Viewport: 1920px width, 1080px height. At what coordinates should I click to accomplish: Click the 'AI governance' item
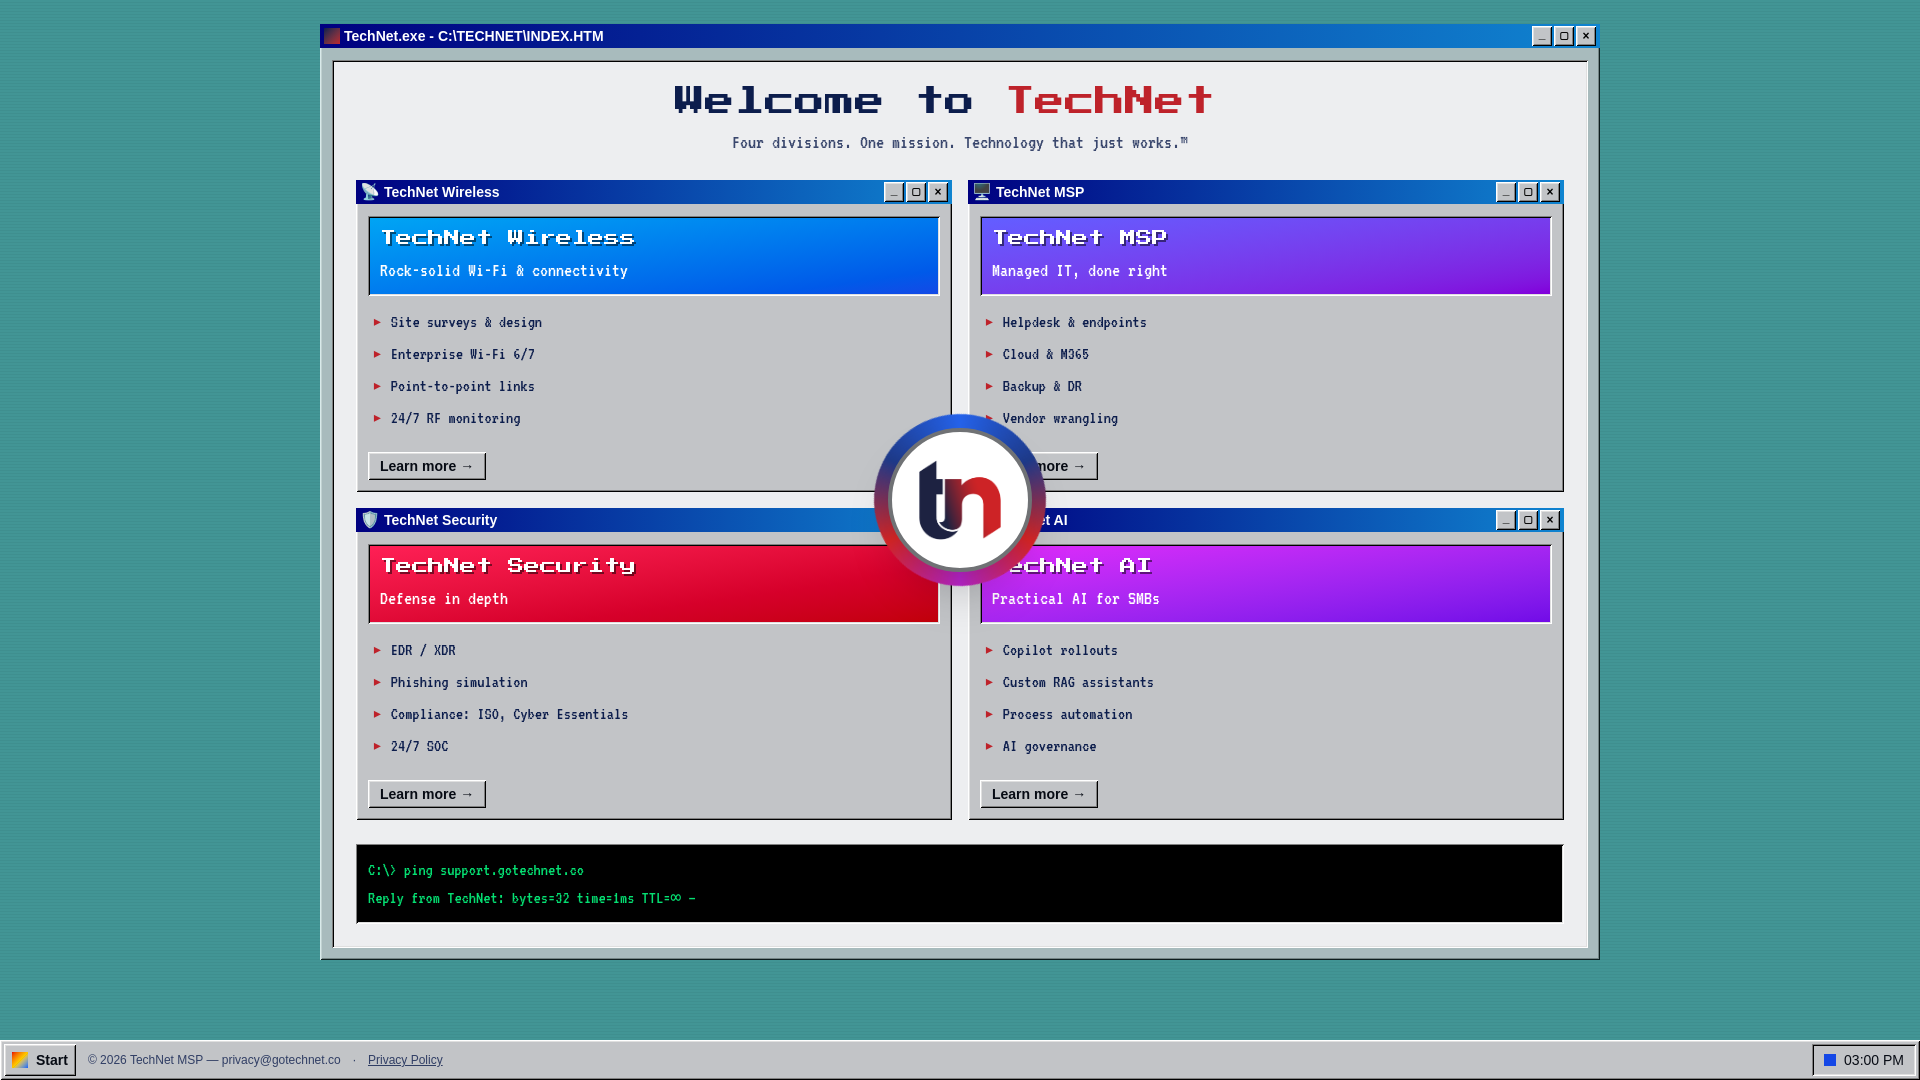click(x=1049, y=746)
